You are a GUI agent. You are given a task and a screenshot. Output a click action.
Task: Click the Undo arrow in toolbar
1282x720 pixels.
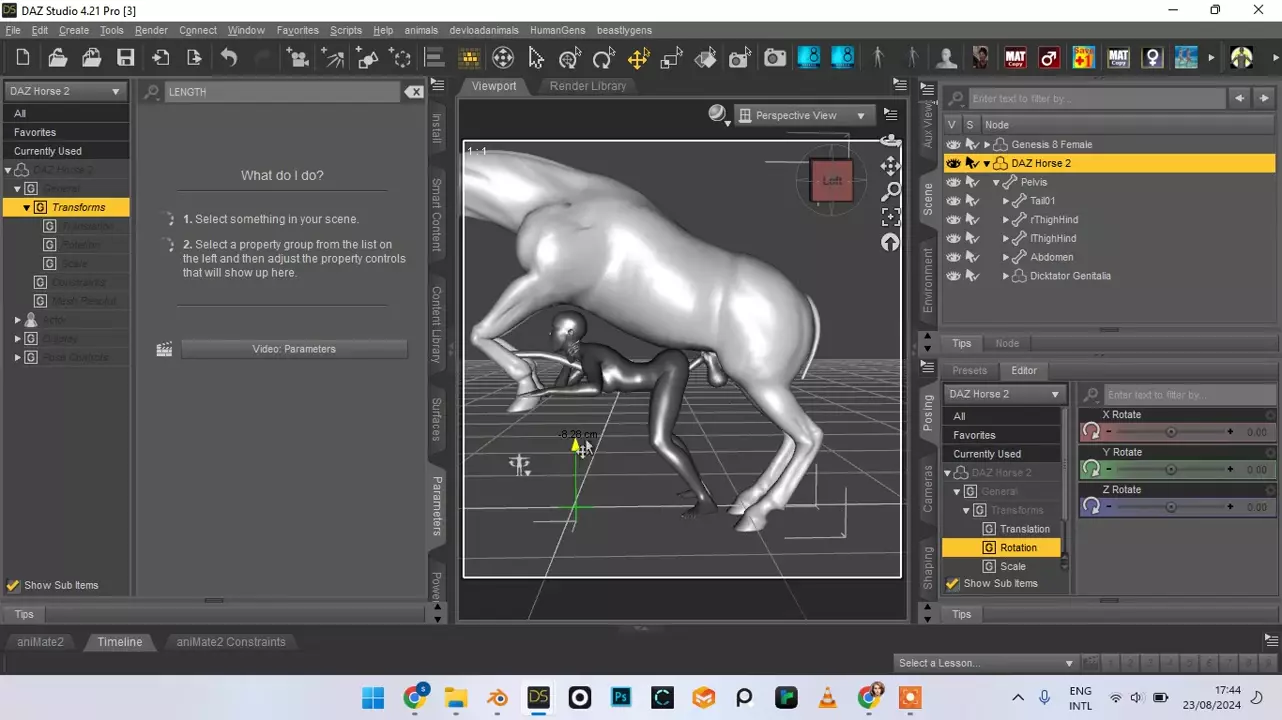coord(229,58)
